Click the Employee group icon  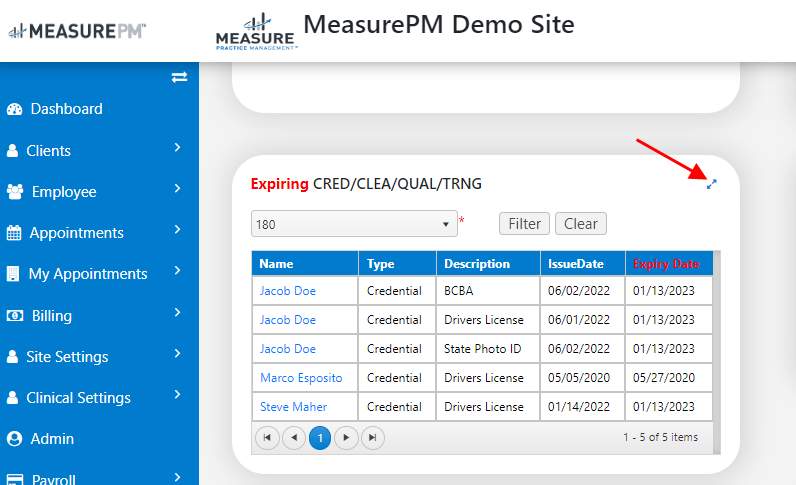pyautogui.click(x=15, y=192)
